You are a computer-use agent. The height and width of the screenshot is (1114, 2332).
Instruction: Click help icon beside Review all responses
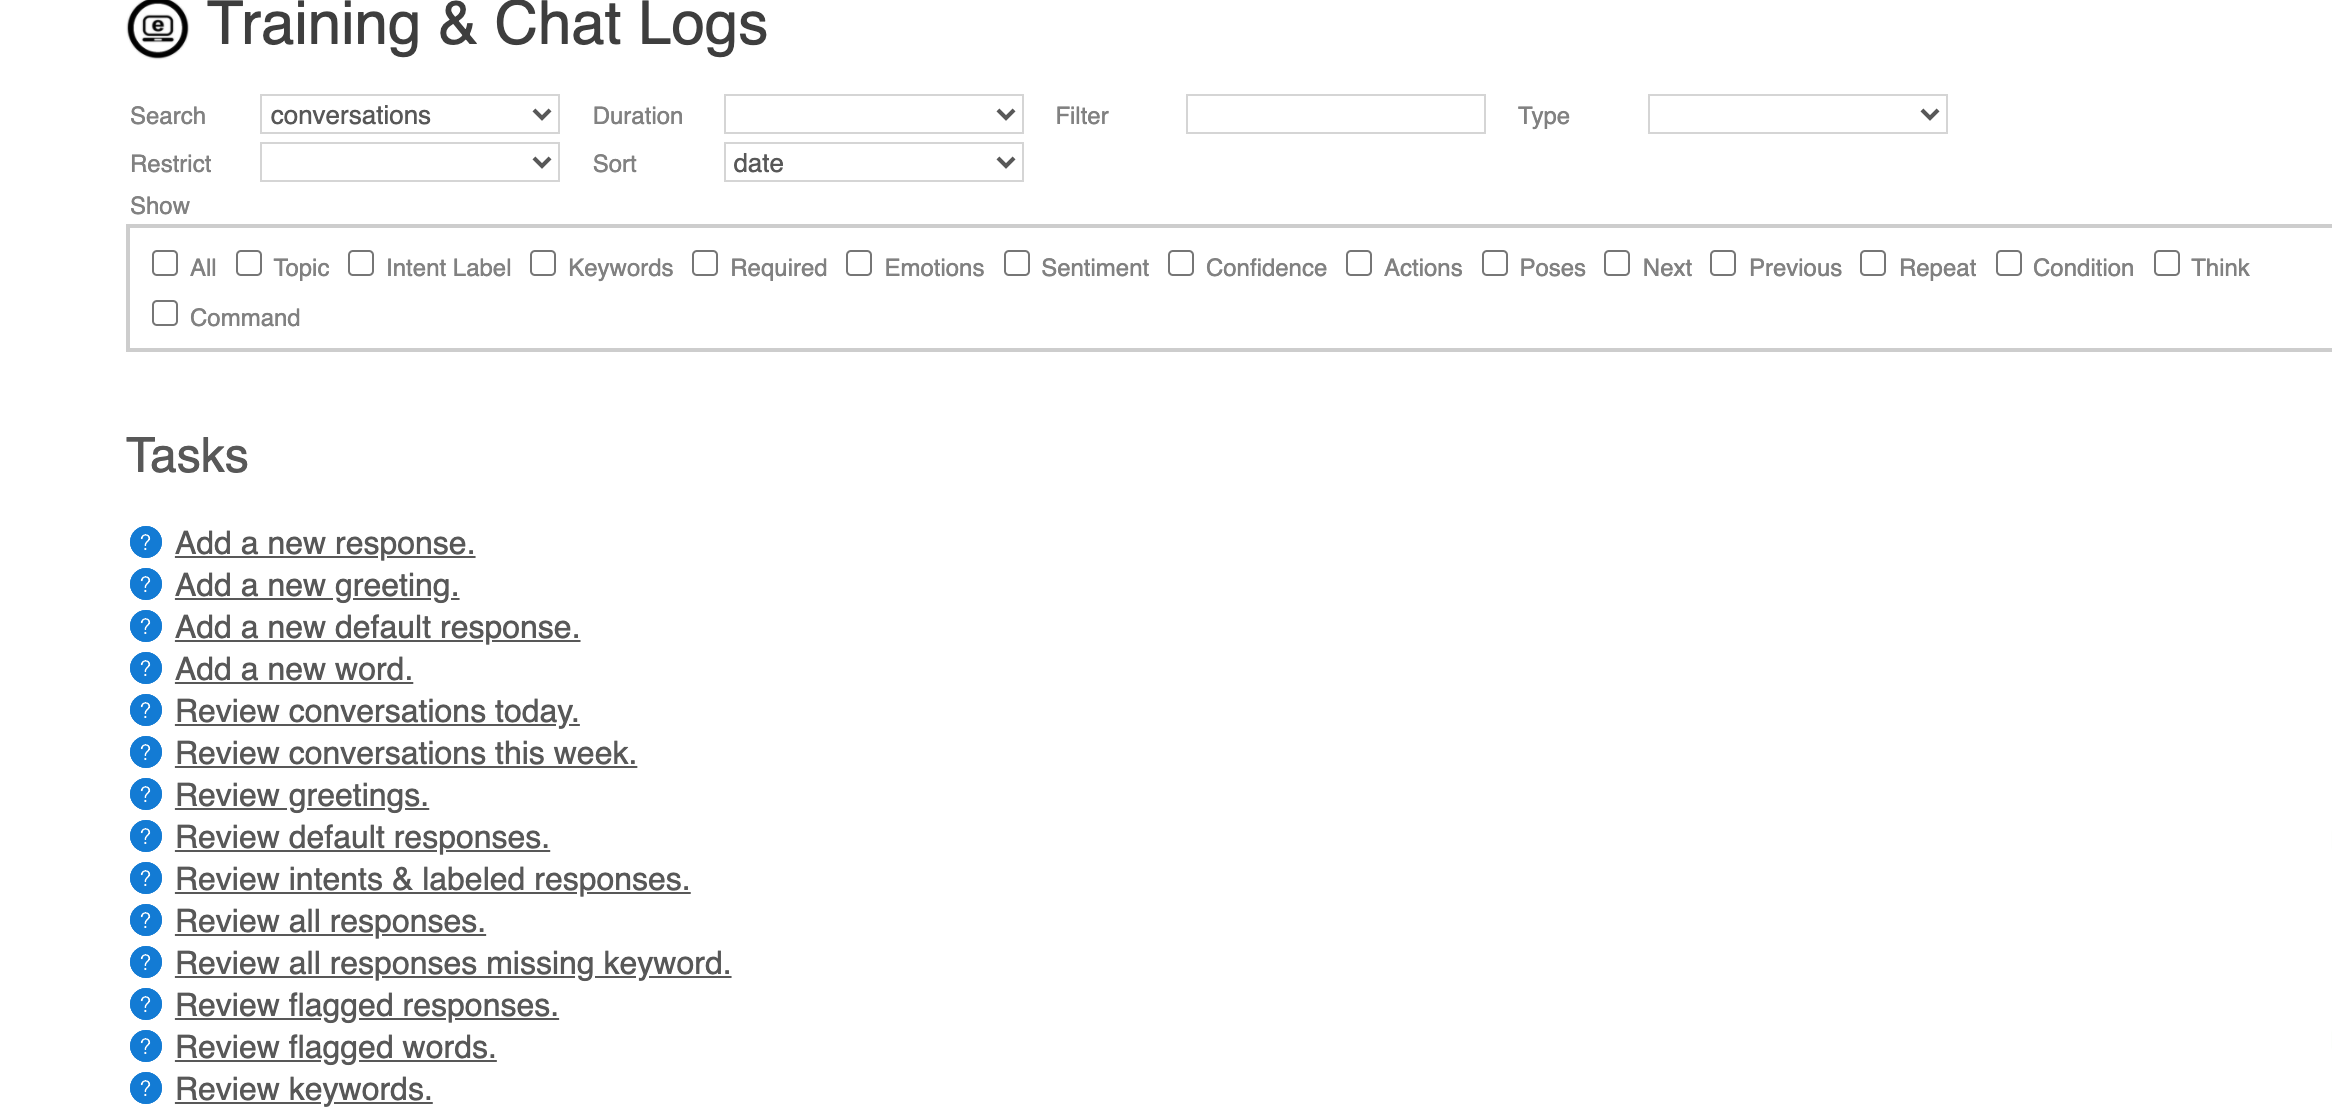[146, 920]
